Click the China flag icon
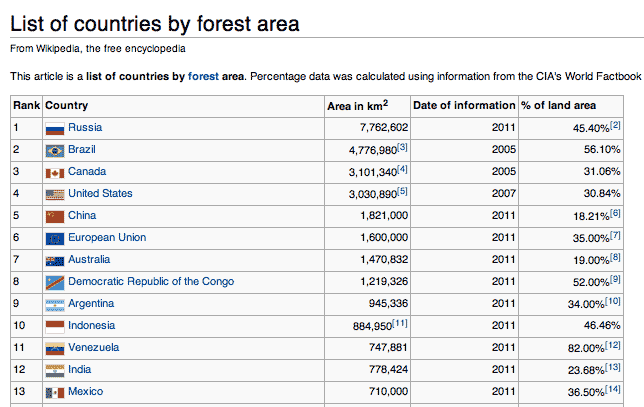This screenshot has width=644, height=407. pyautogui.click(x=54, y=216)
